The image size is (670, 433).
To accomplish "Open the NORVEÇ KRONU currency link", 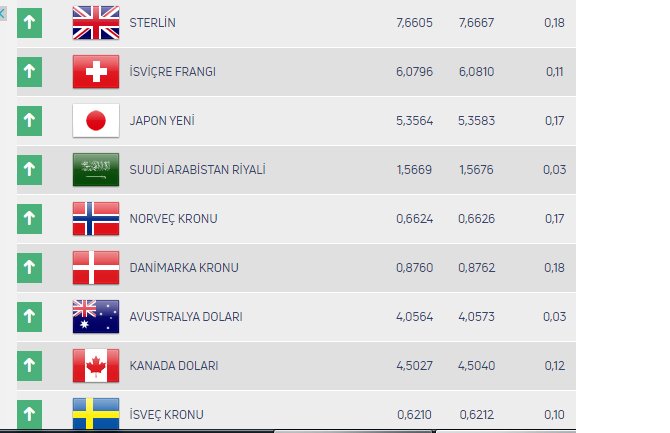I will (x=173, y=218).
